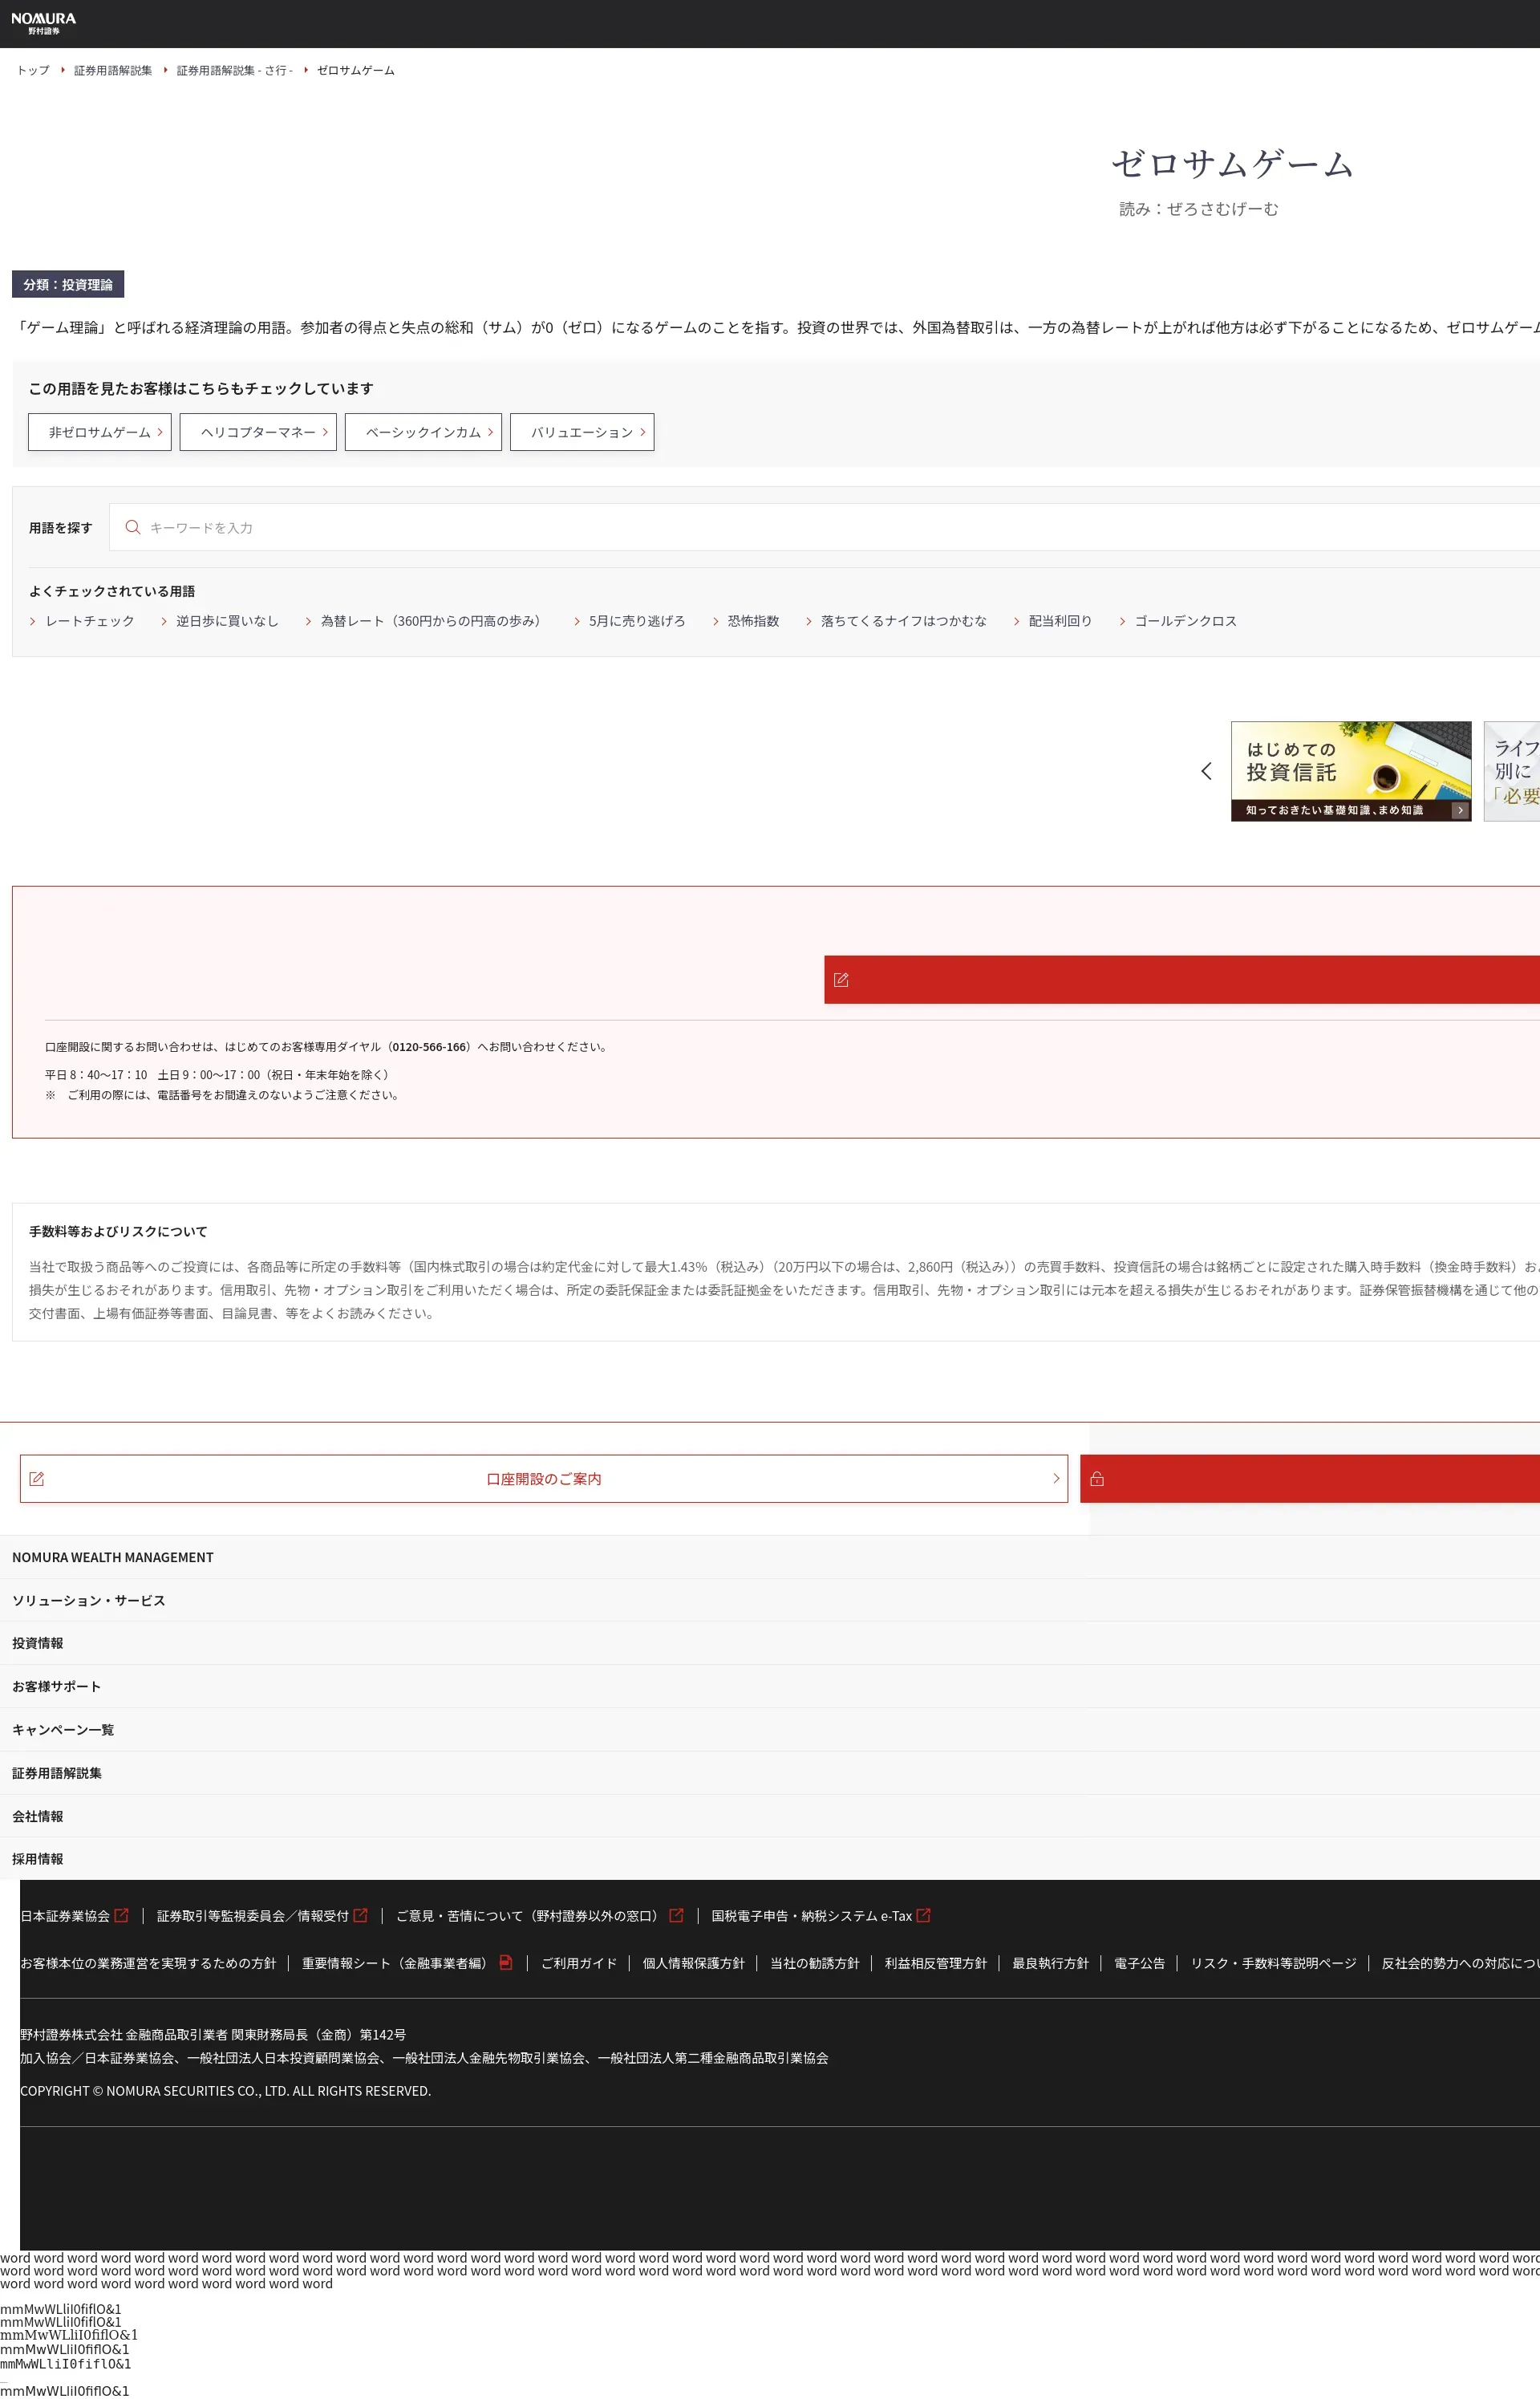Click the lock icon on the red login bar
1540x2399 pixels.
click(1097, 1478)
